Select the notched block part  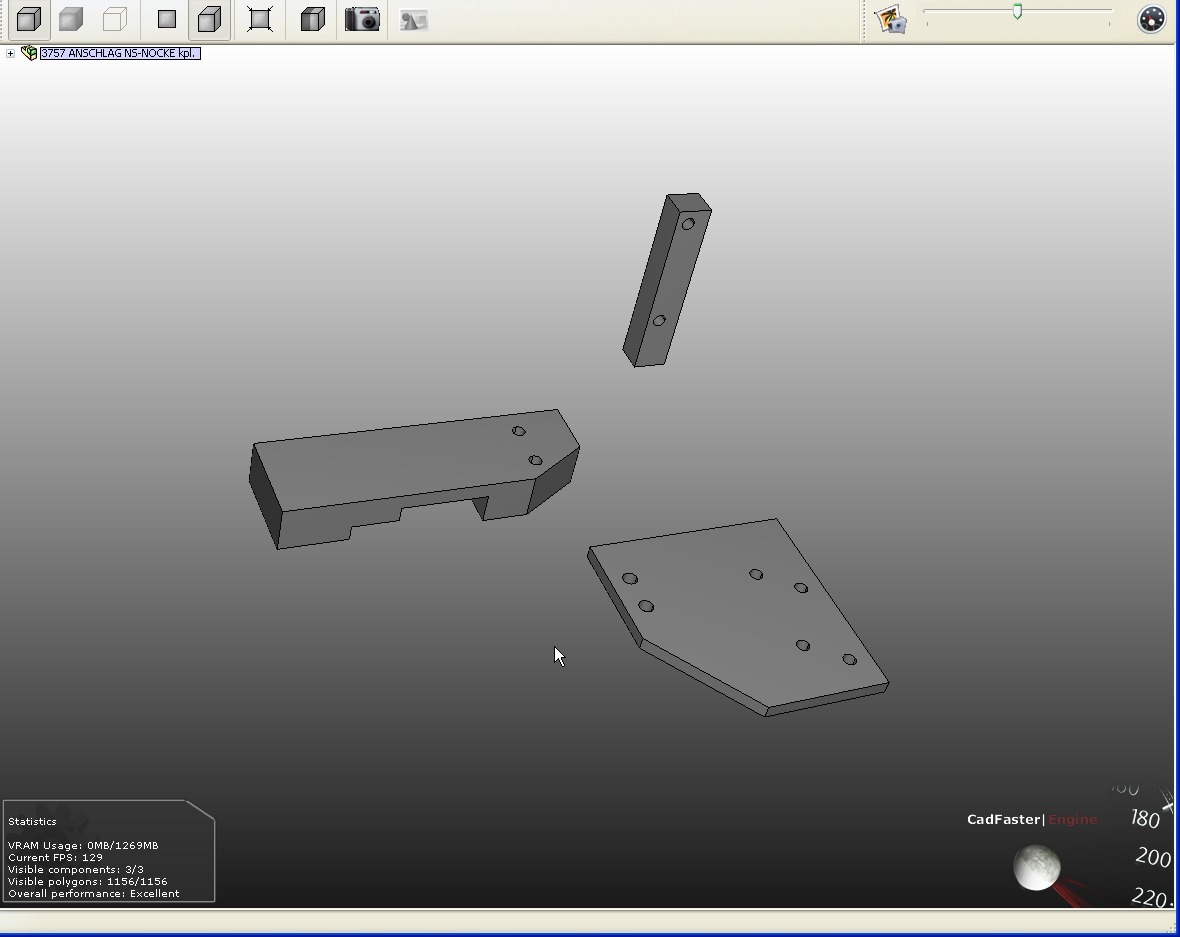(x=414, y=479)
